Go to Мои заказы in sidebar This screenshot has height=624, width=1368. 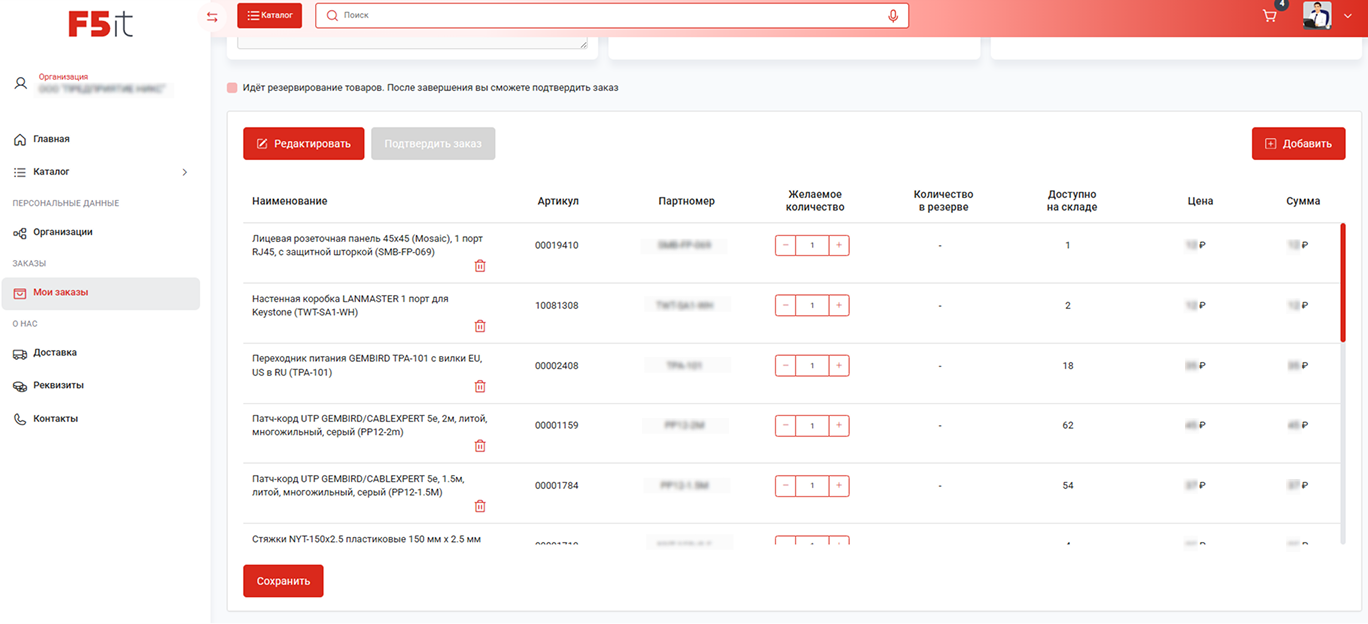tap(60, 293)
